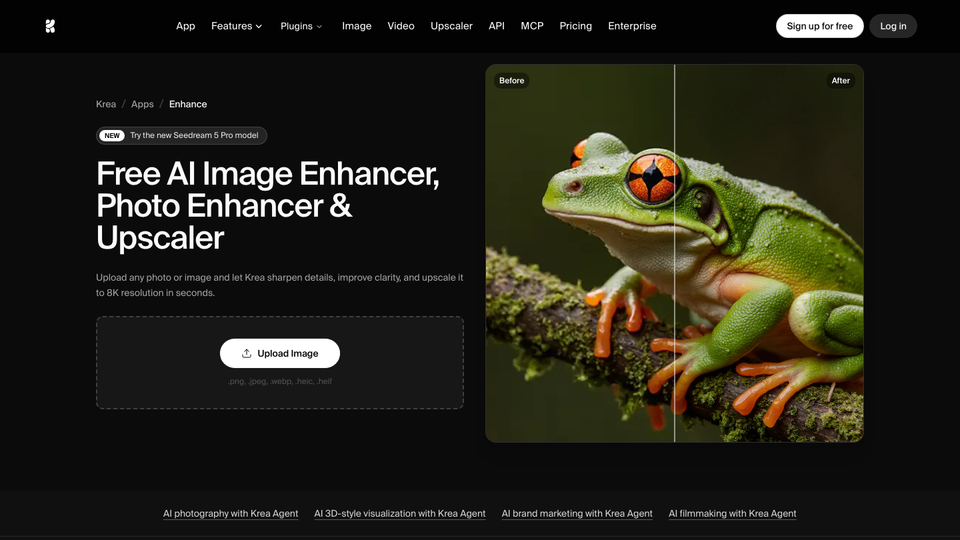Click the supported formats text .png, .jpeg, .webp

280,381
